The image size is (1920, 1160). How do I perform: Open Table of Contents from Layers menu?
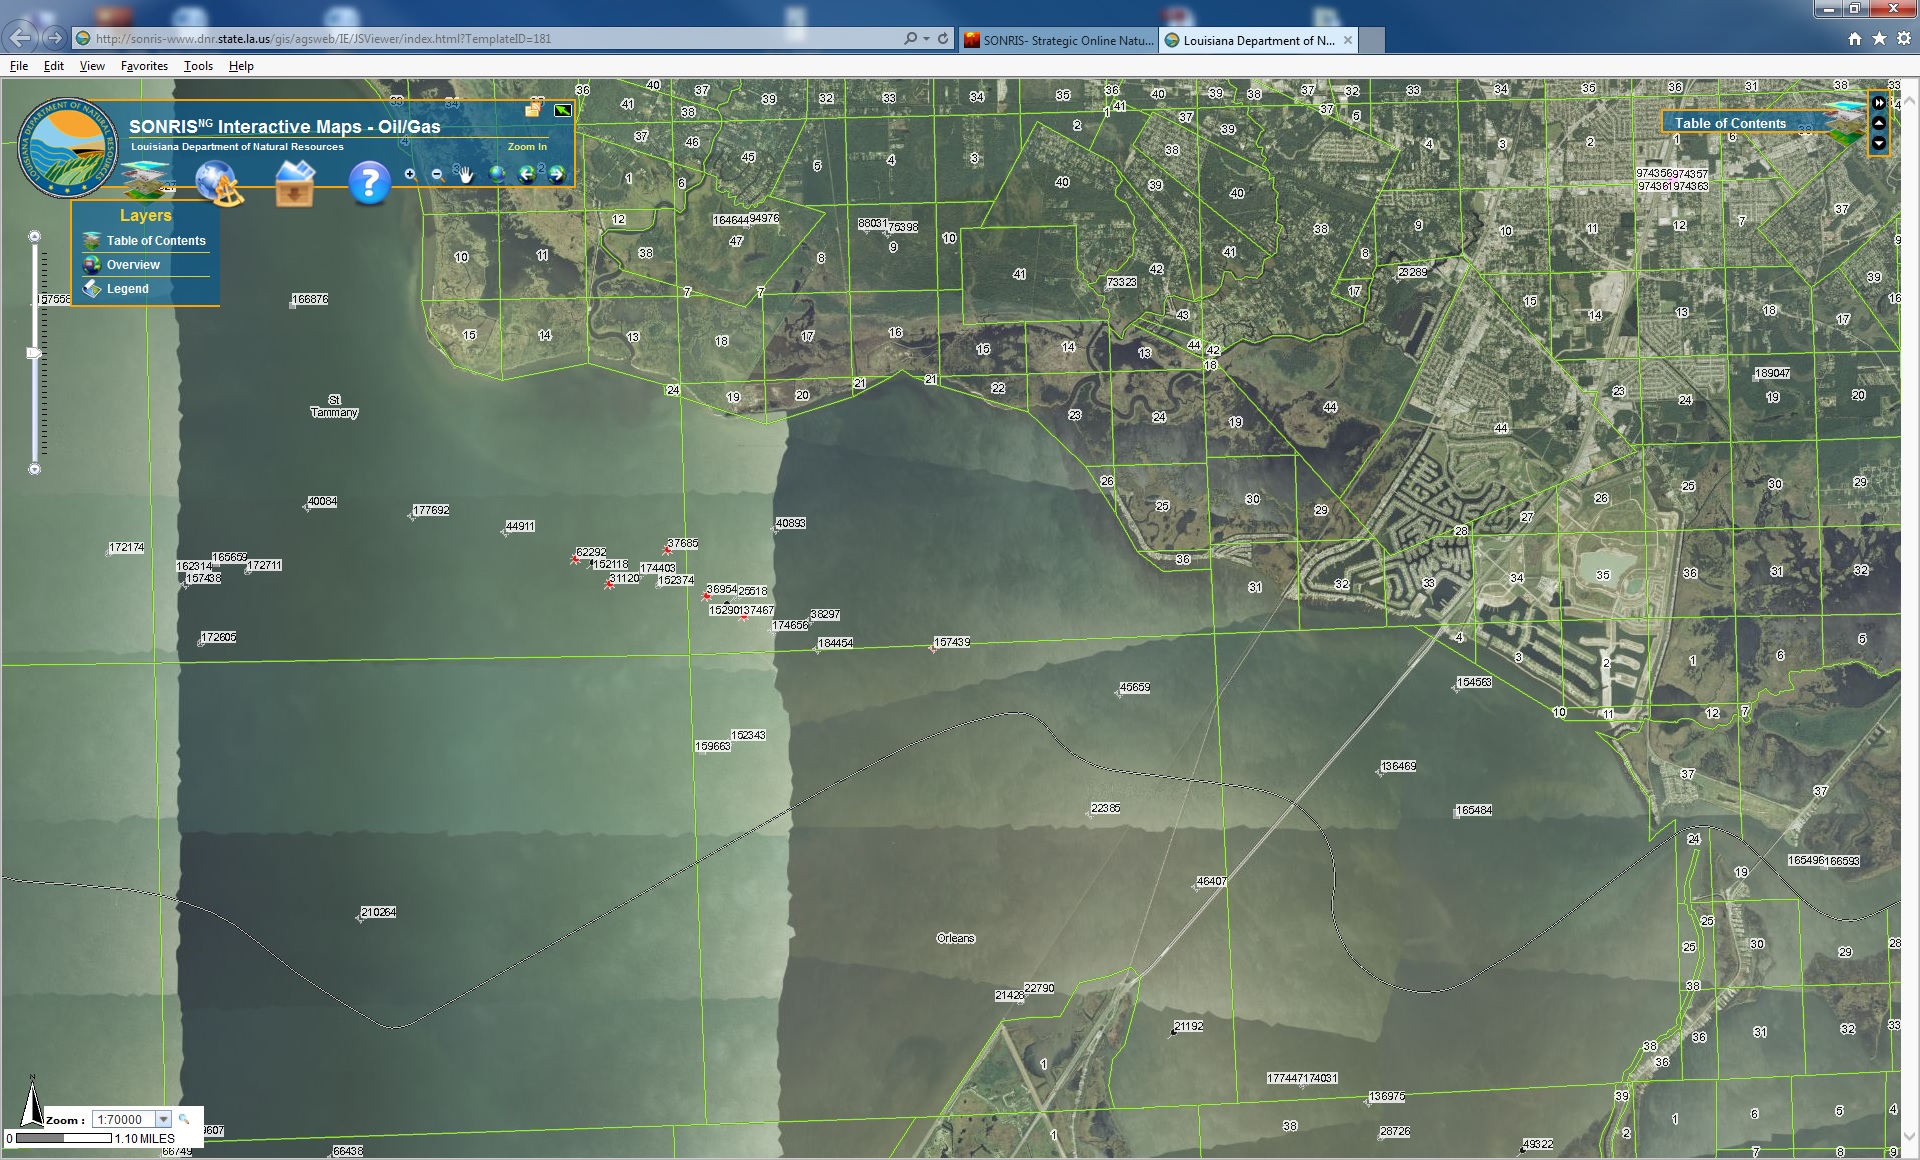coord(156,241)
